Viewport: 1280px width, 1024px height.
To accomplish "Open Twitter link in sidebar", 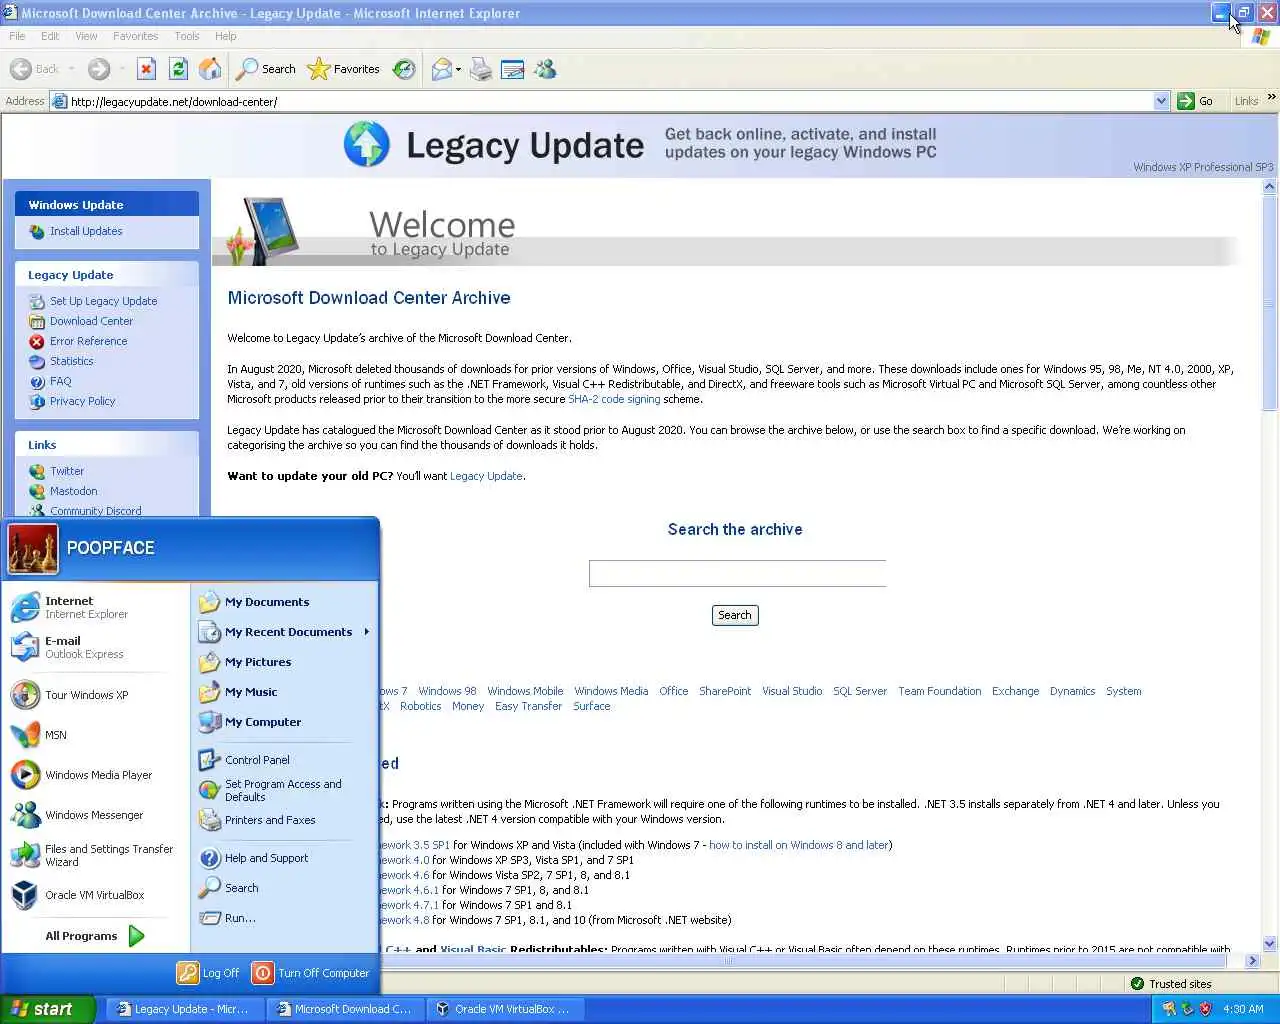I will click(x=67, y=471).
